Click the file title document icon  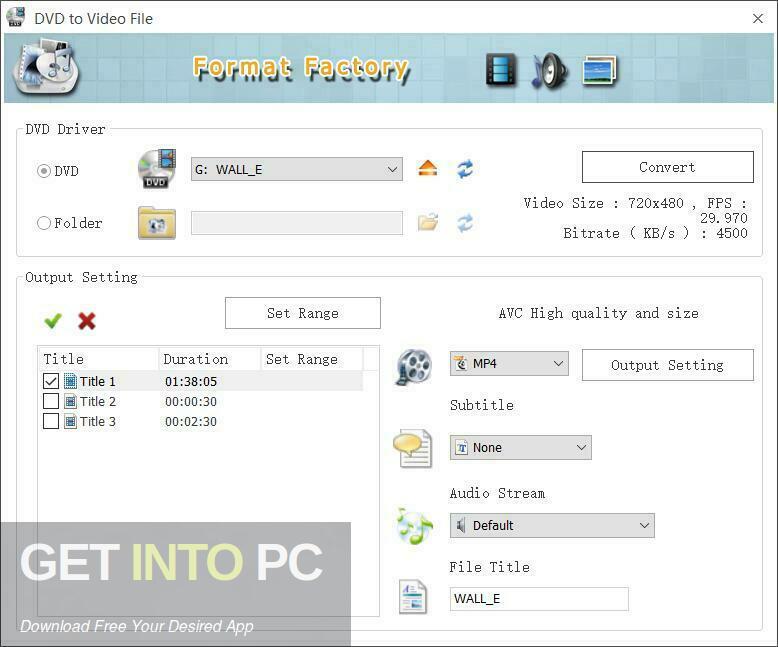(413, 597)
